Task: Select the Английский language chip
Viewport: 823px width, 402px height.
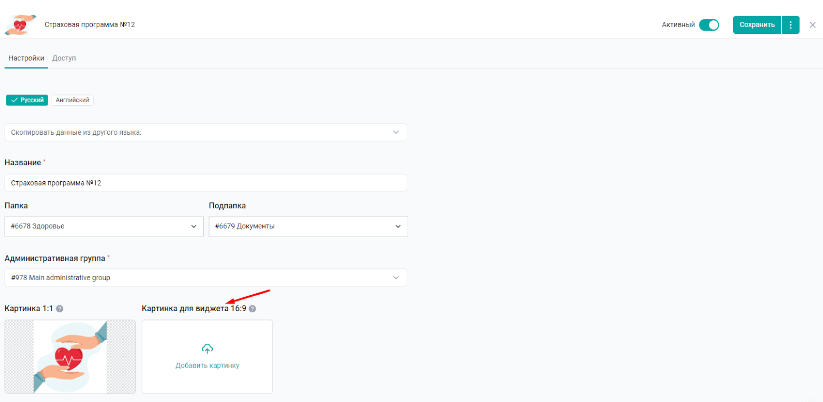Action: pos(73,100)
